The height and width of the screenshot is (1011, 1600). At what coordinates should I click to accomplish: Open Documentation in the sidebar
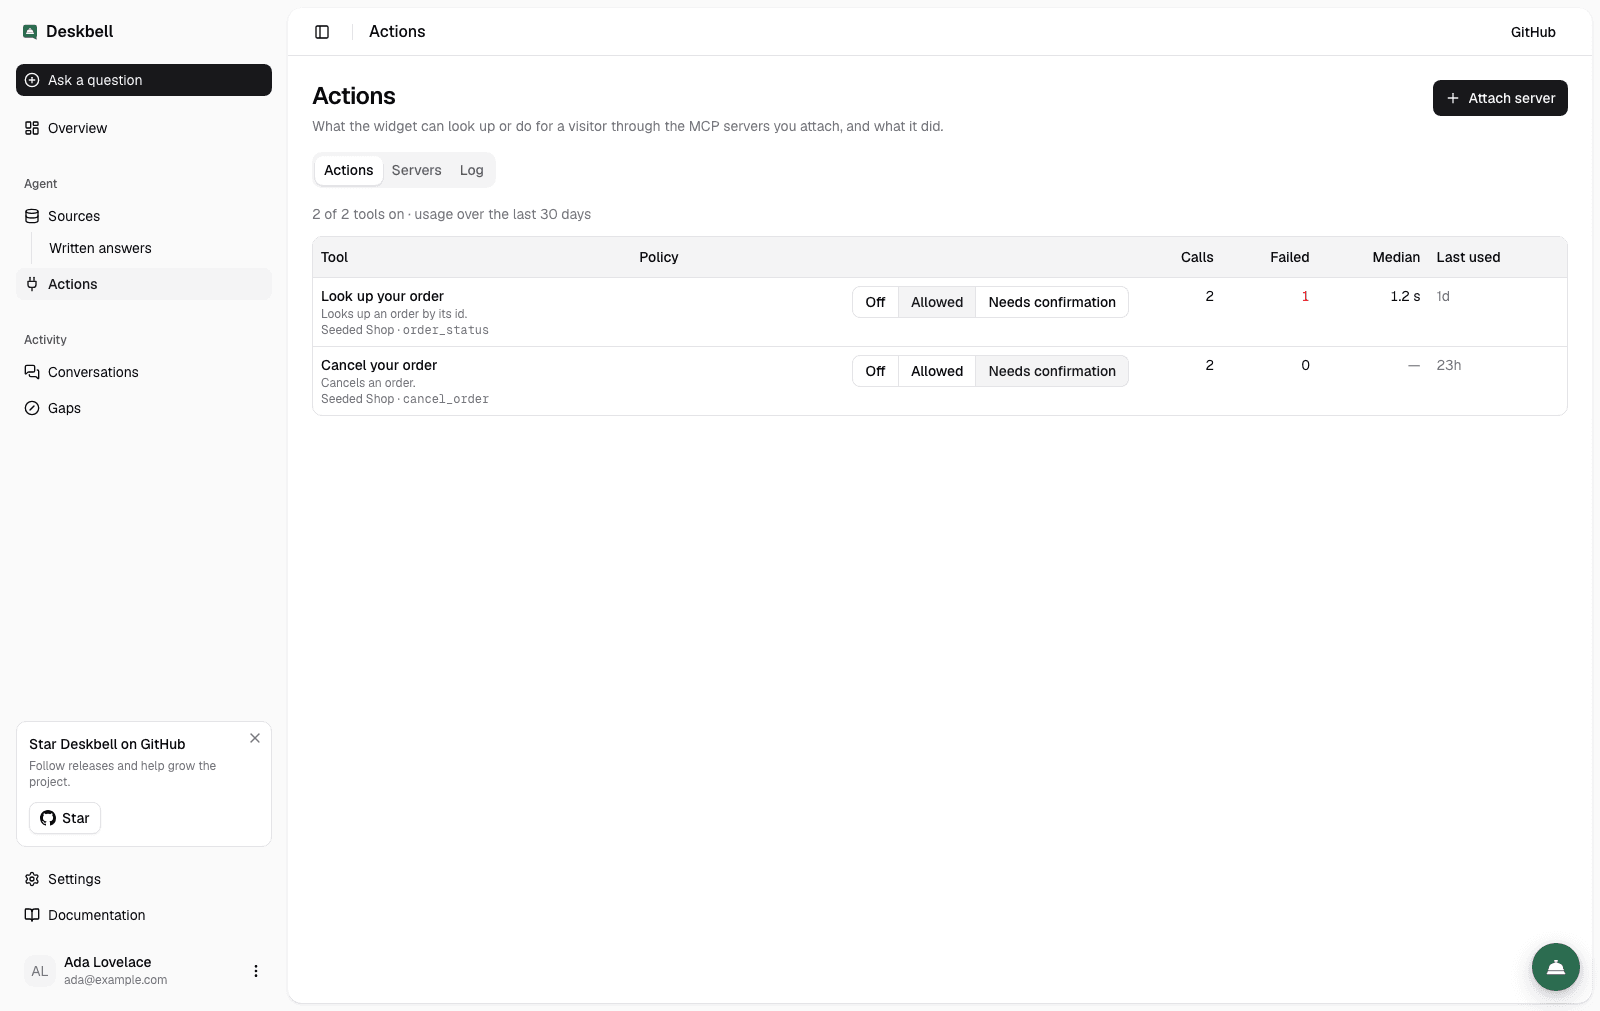tap(144, 915)
